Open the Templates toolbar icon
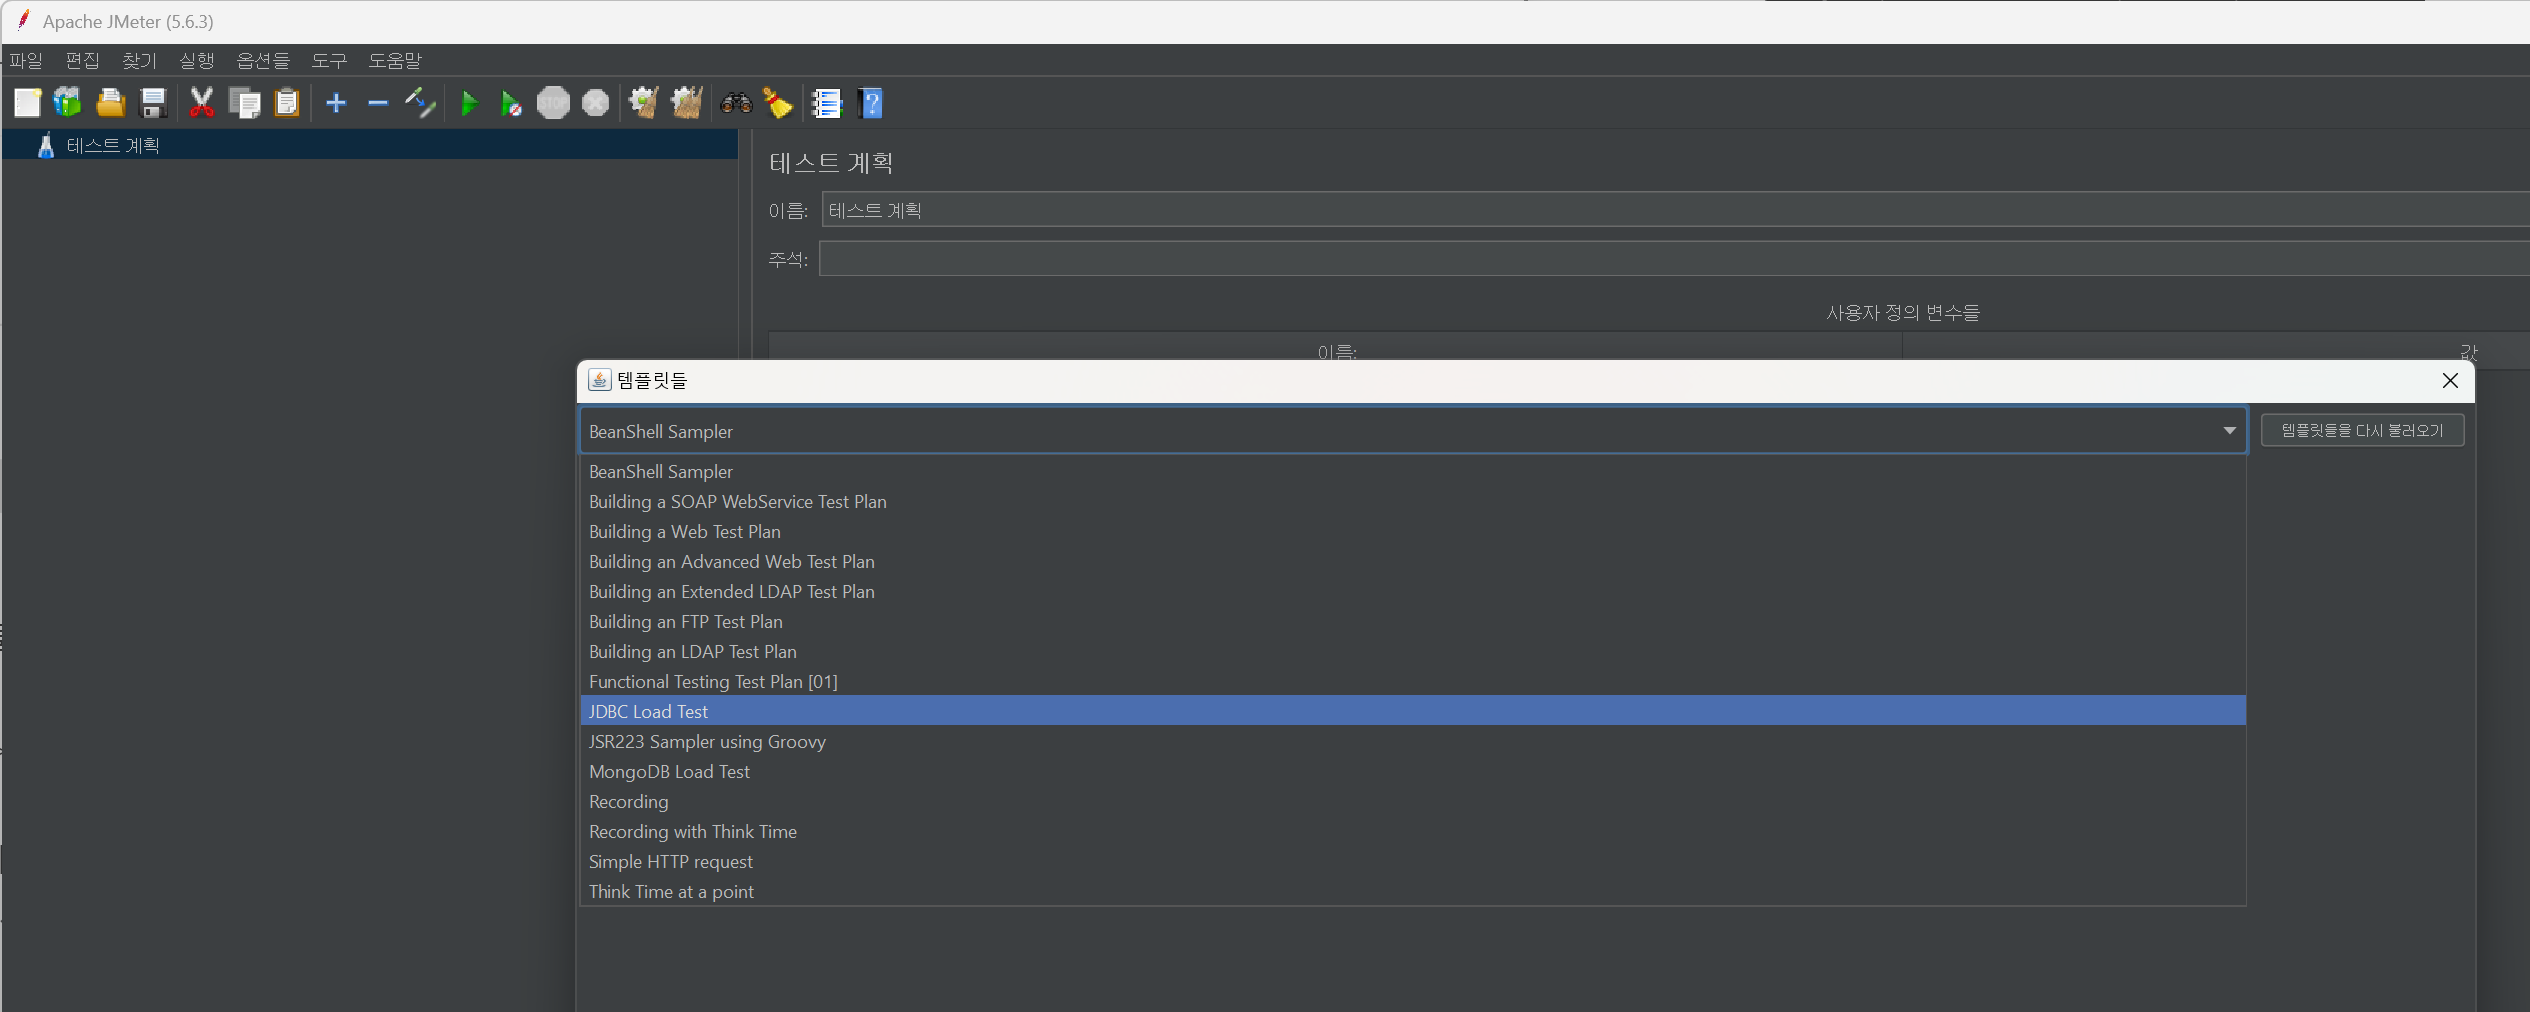Viewport: 2530px width, 1012px height. point(68,103)
